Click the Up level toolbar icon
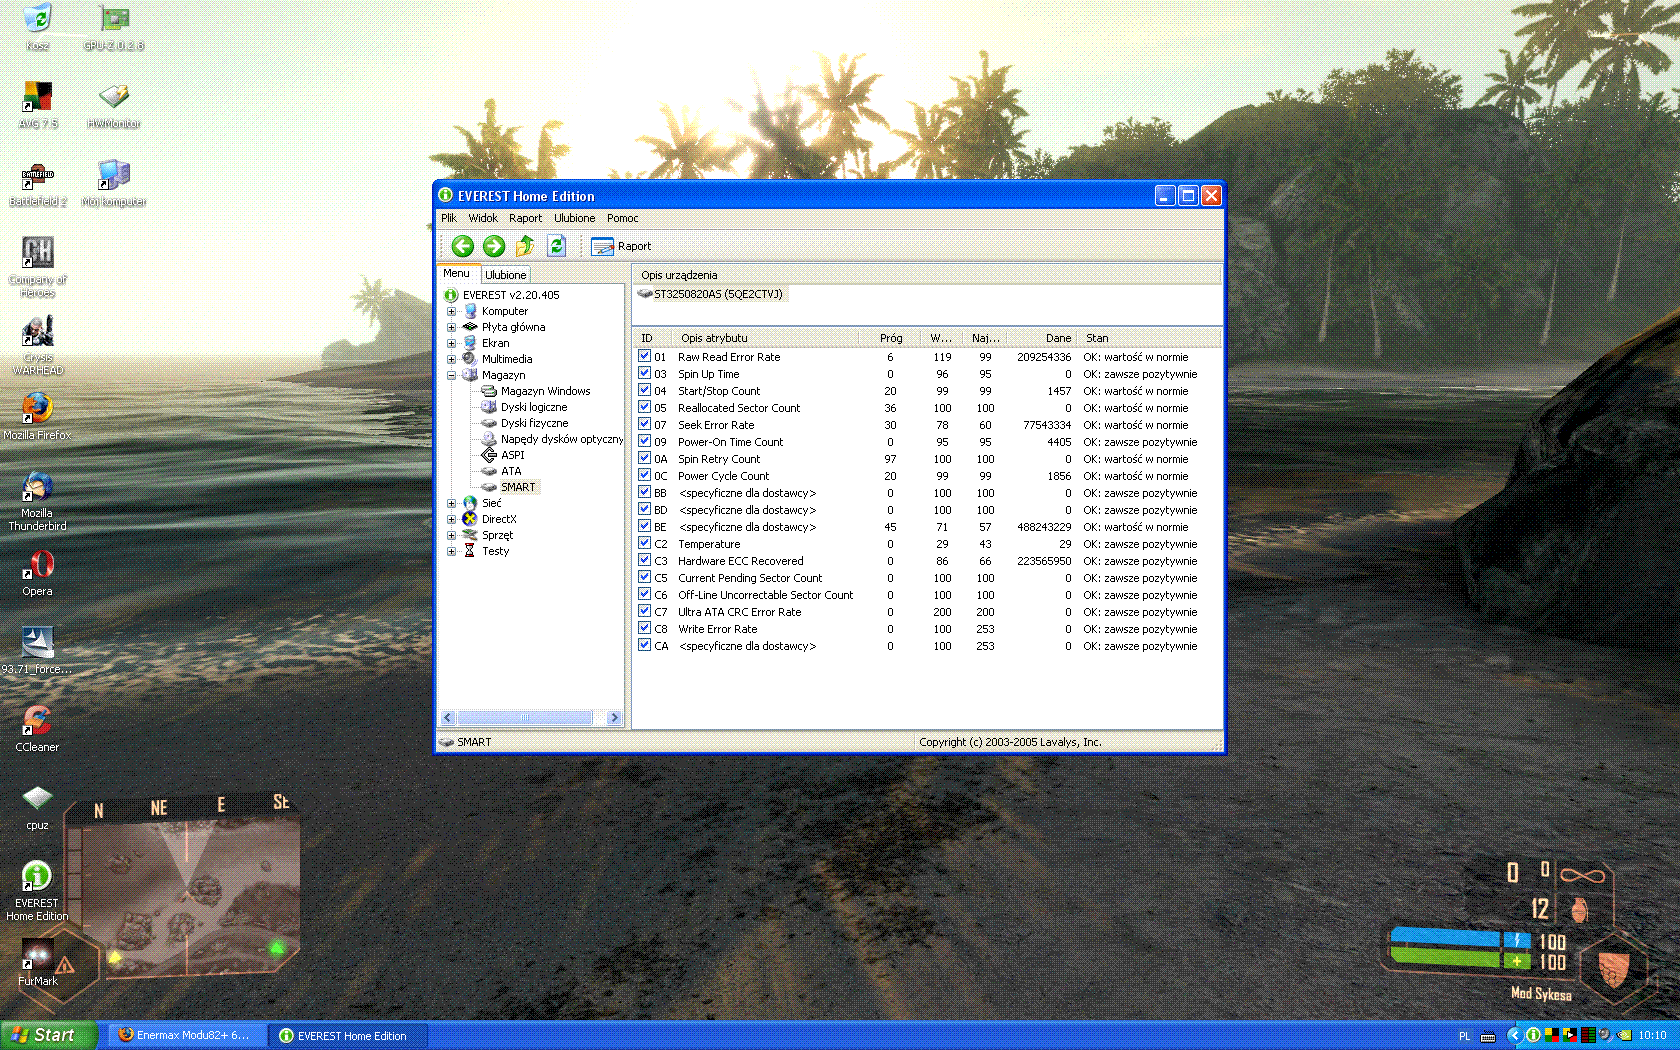The height and width of the screenshot is (1050, 1680). pos(525,246)
